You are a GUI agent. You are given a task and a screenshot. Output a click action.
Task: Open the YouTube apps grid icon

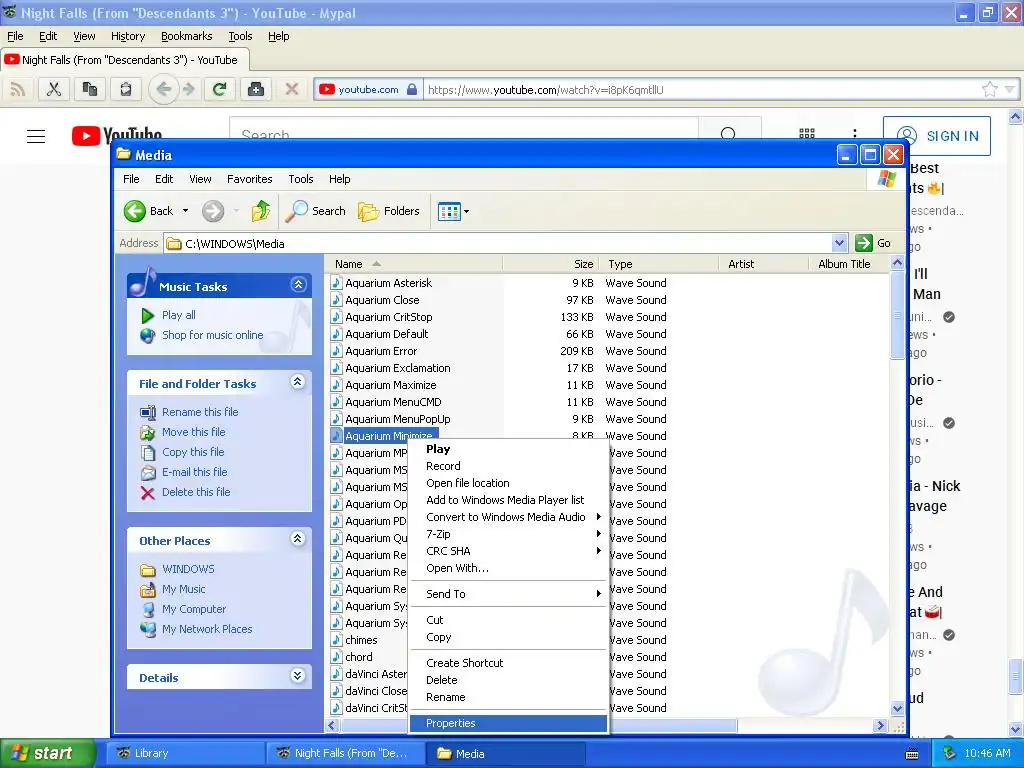point(807,134)
